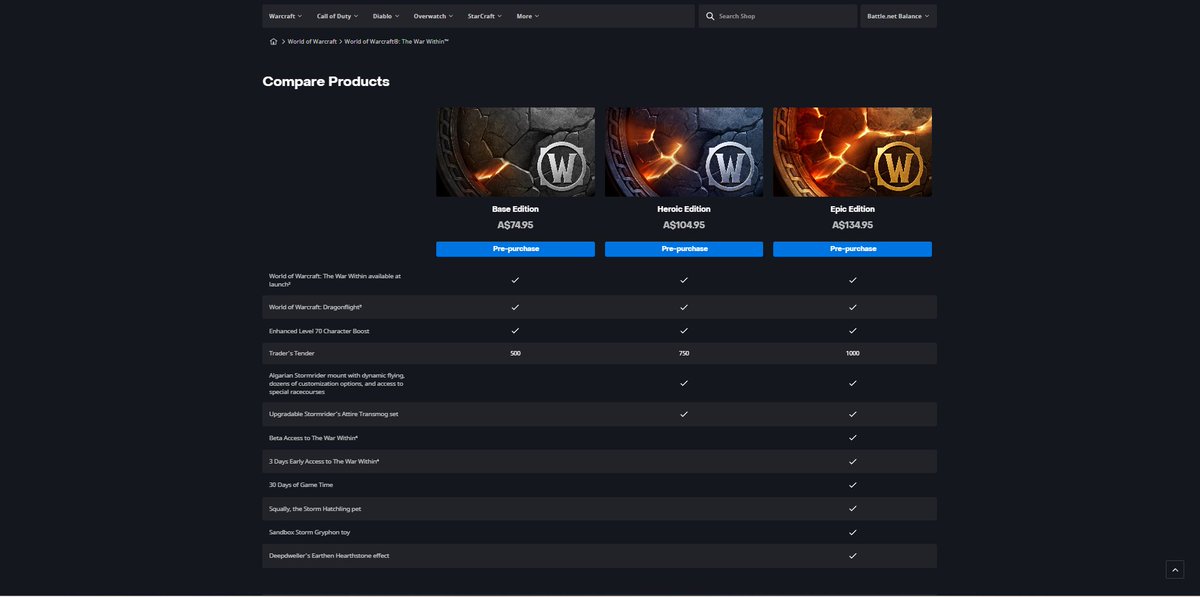The image size is (1200, 597).
Task: Click Squally, the Storm Hatchling pet label
Action: pos(315,509)
